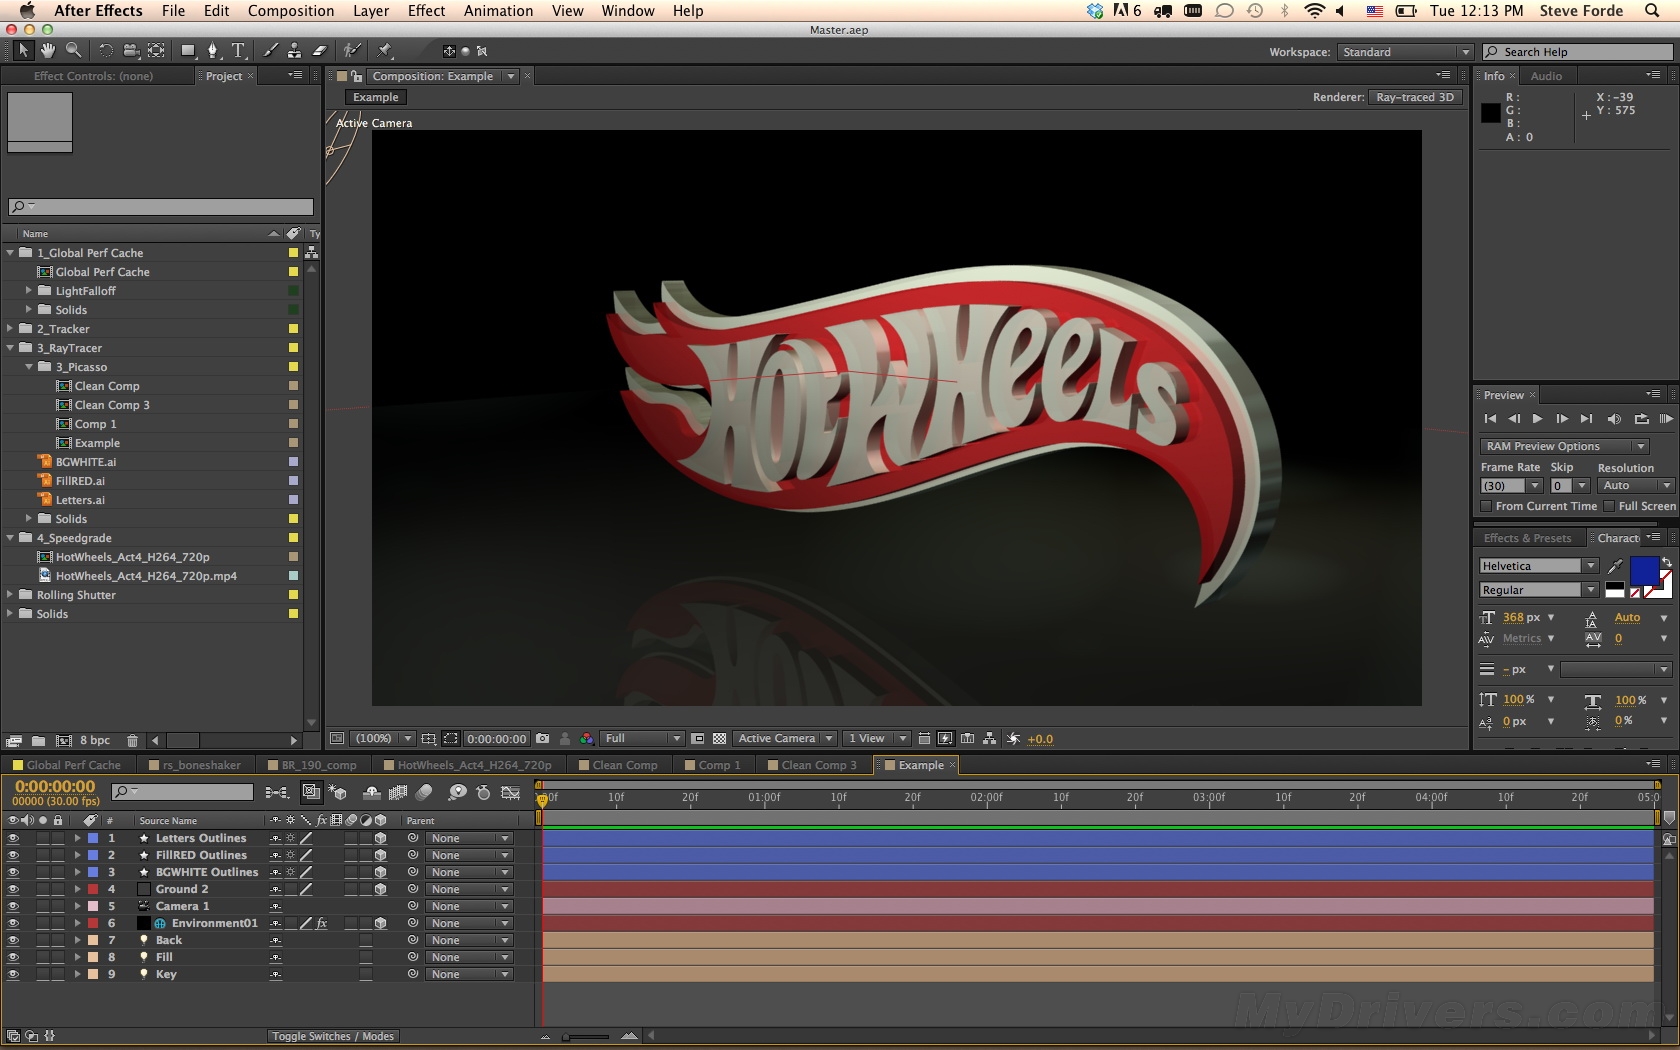Hide the Letters Outlines layer

point(13,839)
